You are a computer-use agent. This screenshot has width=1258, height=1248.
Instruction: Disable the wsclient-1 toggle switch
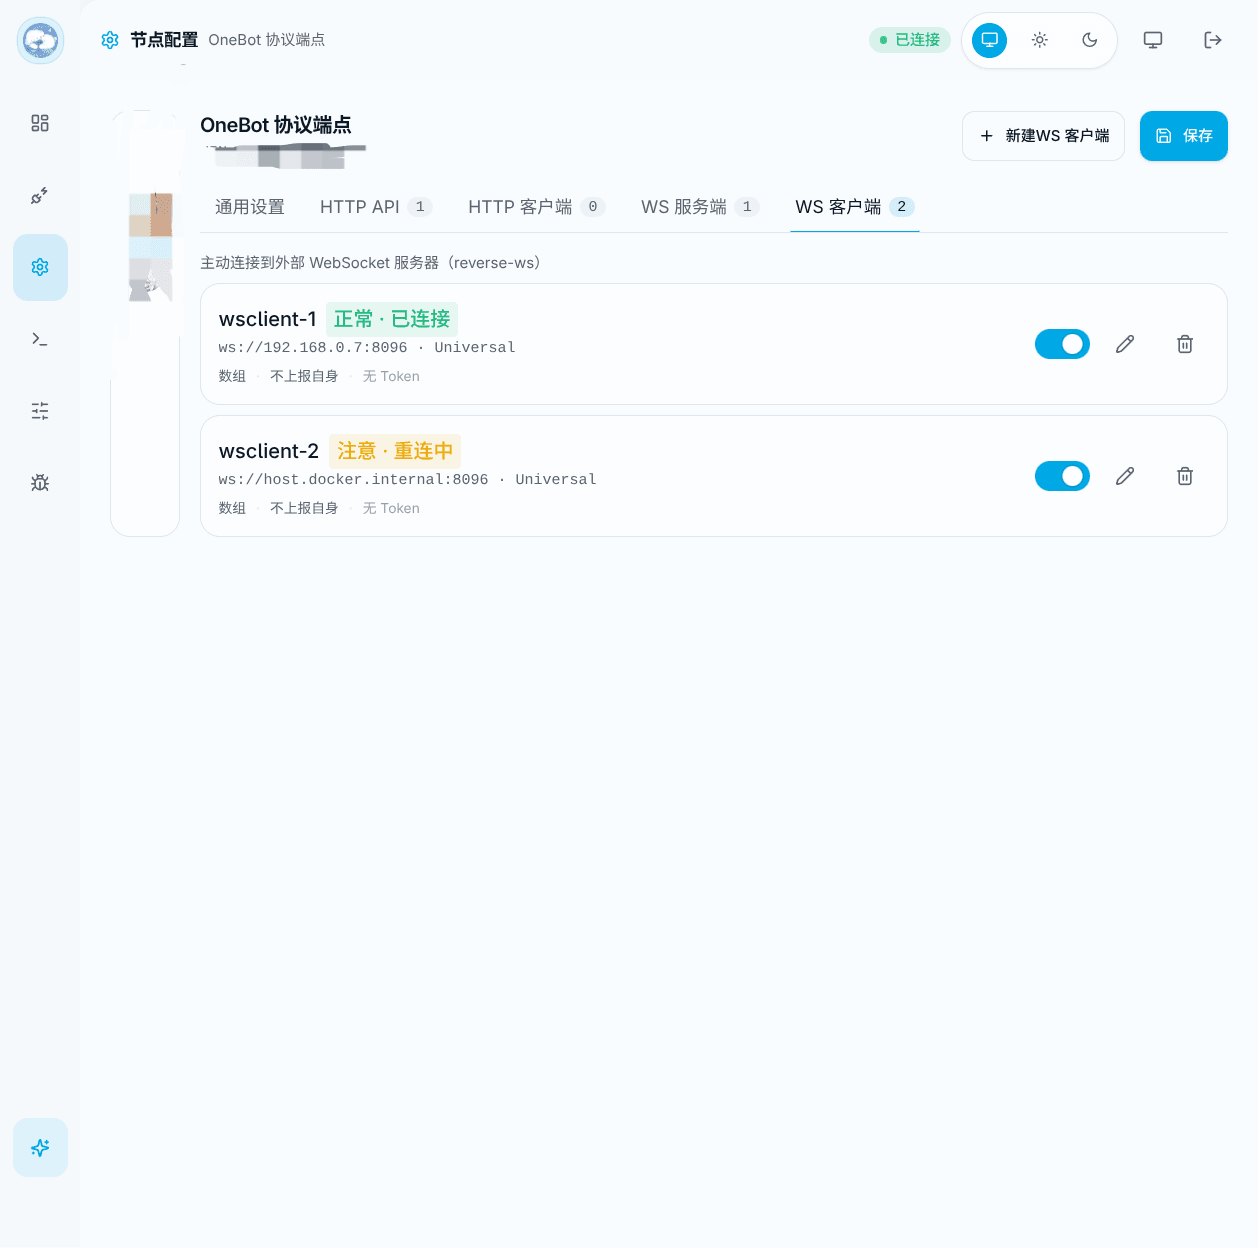tap(1062, 344)
